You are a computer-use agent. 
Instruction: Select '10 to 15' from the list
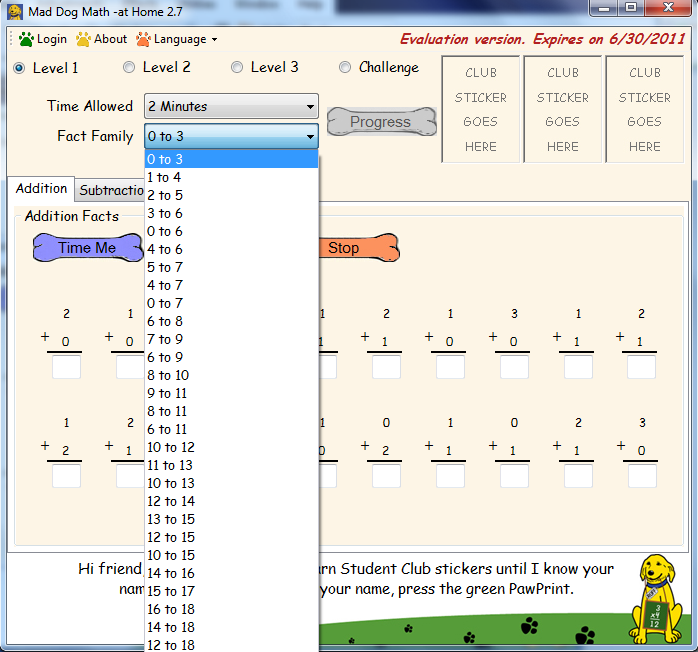[x=231, y=555]
